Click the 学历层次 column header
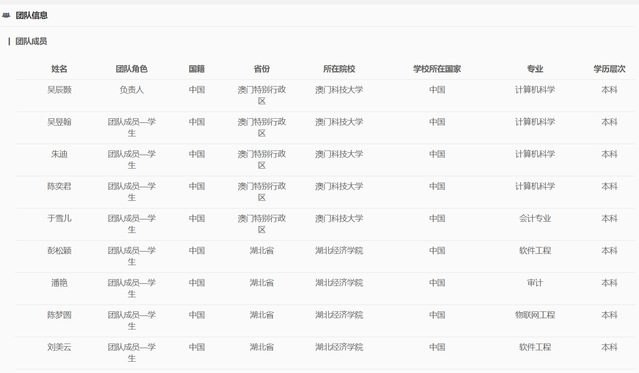This screenshot has width=639, height=373. click(609, 69)
